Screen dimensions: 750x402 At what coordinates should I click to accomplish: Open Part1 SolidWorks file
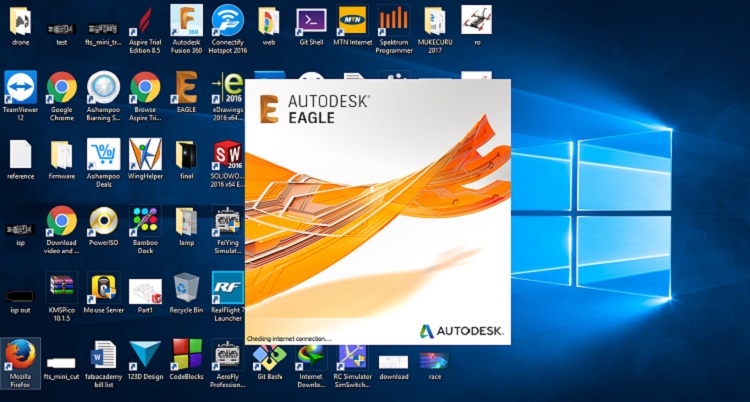tap(145, 292)
